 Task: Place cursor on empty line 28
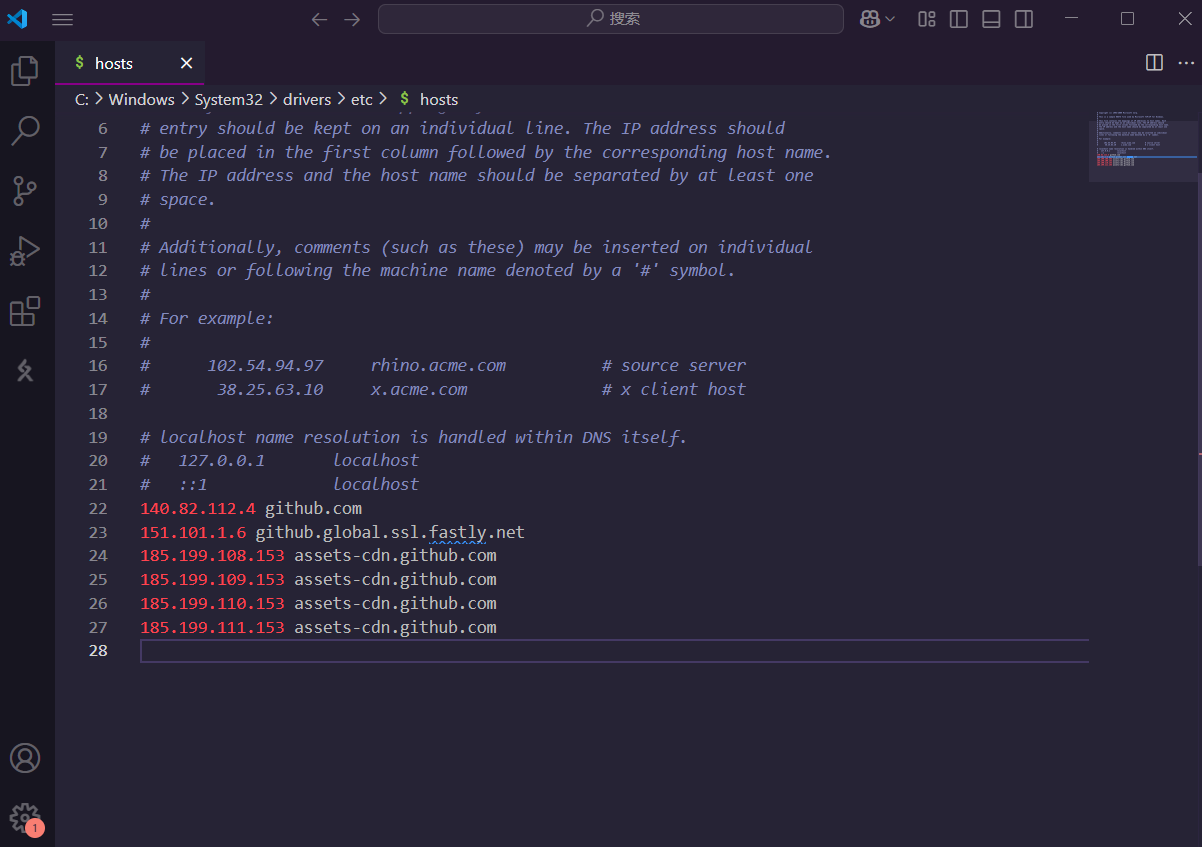(x=614, y=651)
